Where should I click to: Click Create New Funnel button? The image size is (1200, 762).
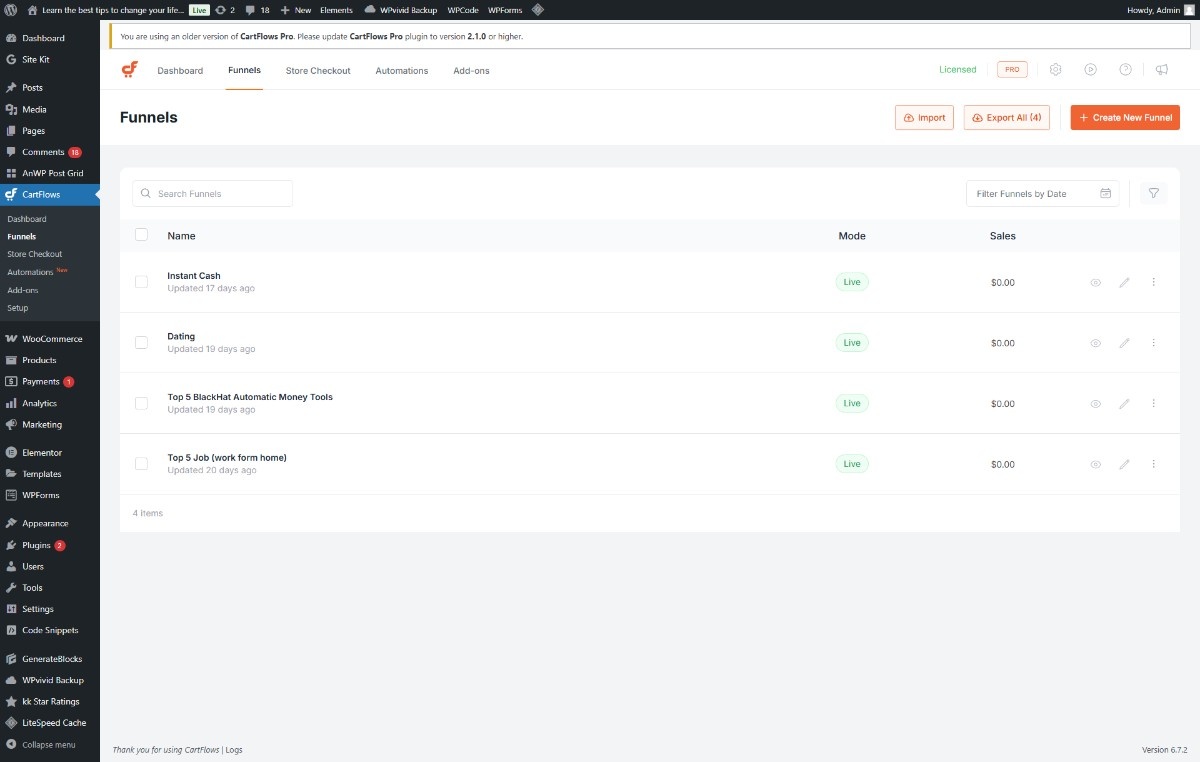[x=1125, y=118]
